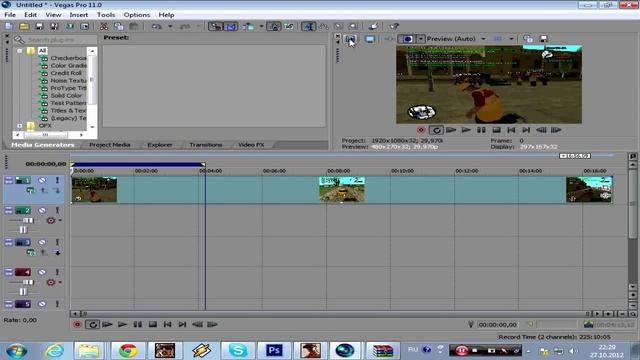The image size is (640, 360).
Task: Expand the OFX folder tree node
Action: (20, 126)
